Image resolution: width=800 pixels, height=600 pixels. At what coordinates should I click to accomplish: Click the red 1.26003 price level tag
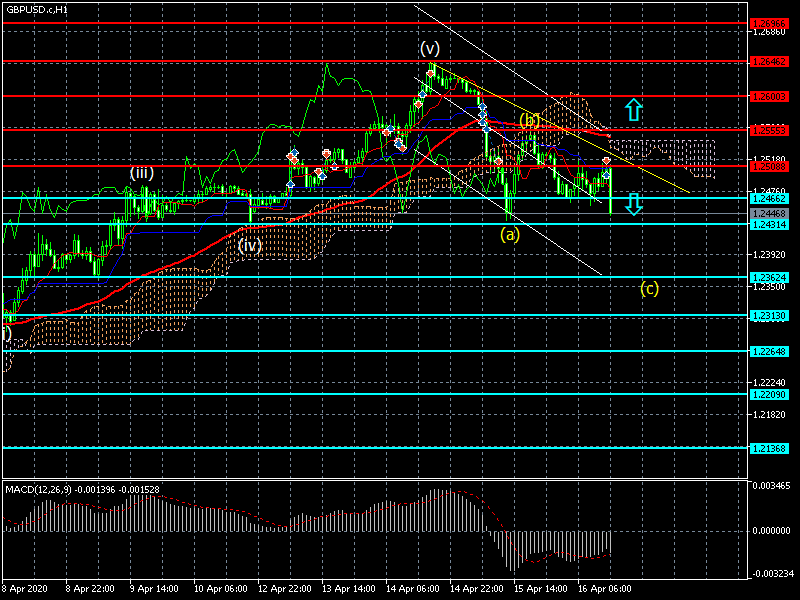(x=769, y=96)
